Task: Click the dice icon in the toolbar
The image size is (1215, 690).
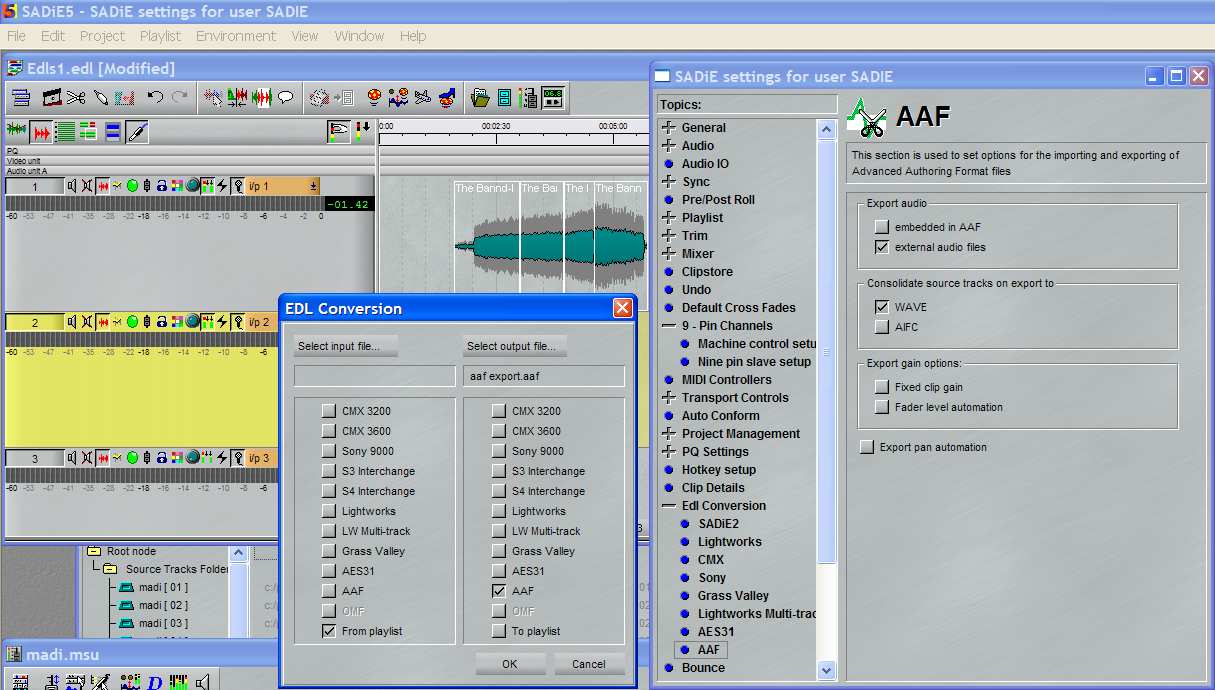Action: [319, 97]
